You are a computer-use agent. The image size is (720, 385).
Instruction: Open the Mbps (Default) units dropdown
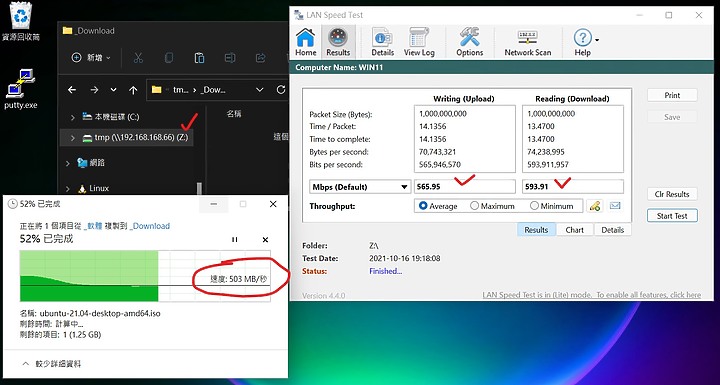[x=360, y=187]
